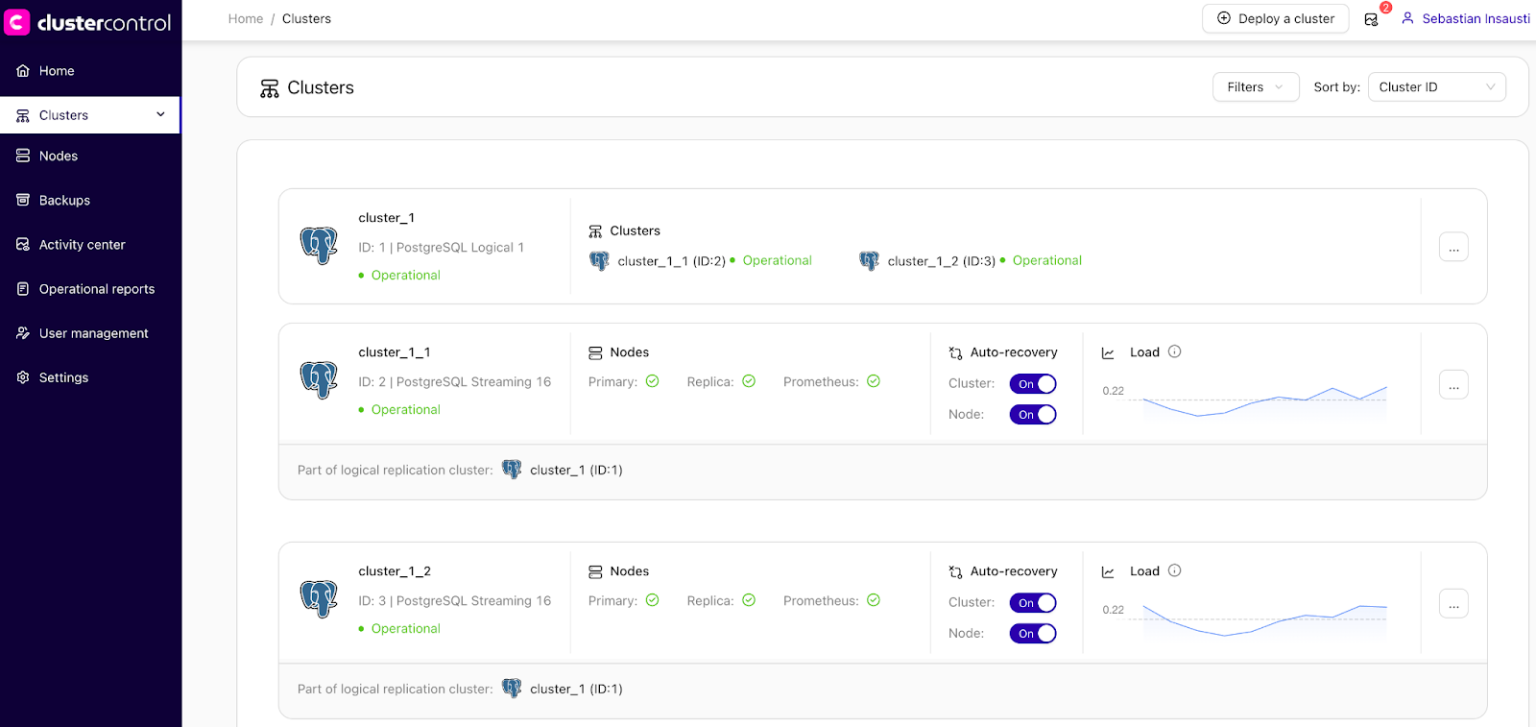Open the Filters dropdown

click(x=1255, y=86)
